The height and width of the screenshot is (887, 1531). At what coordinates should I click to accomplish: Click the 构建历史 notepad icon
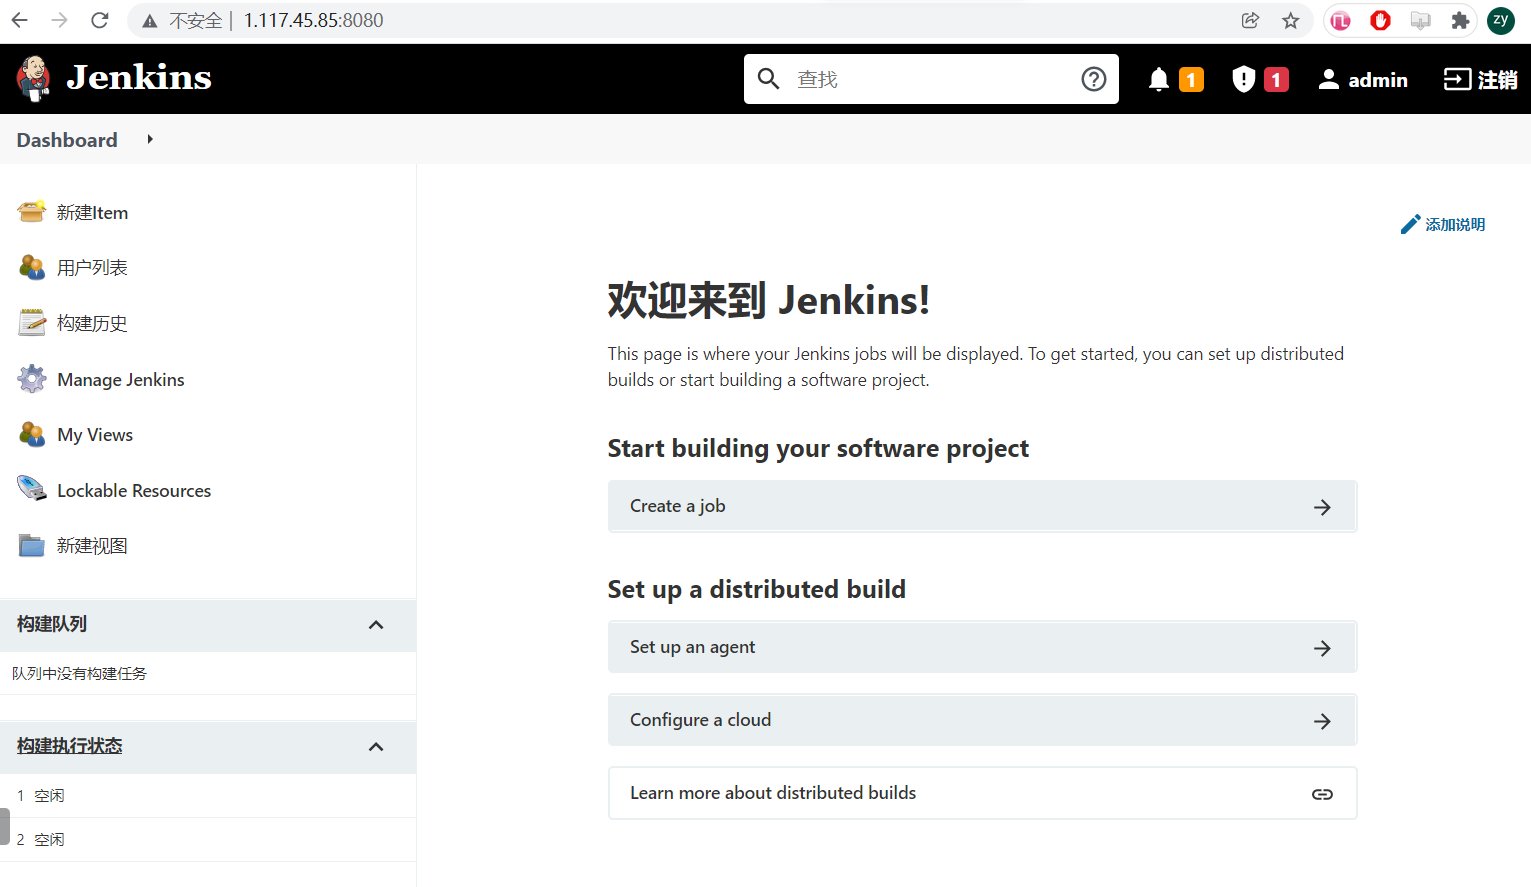pyautogui.click(x=32, y=323)
